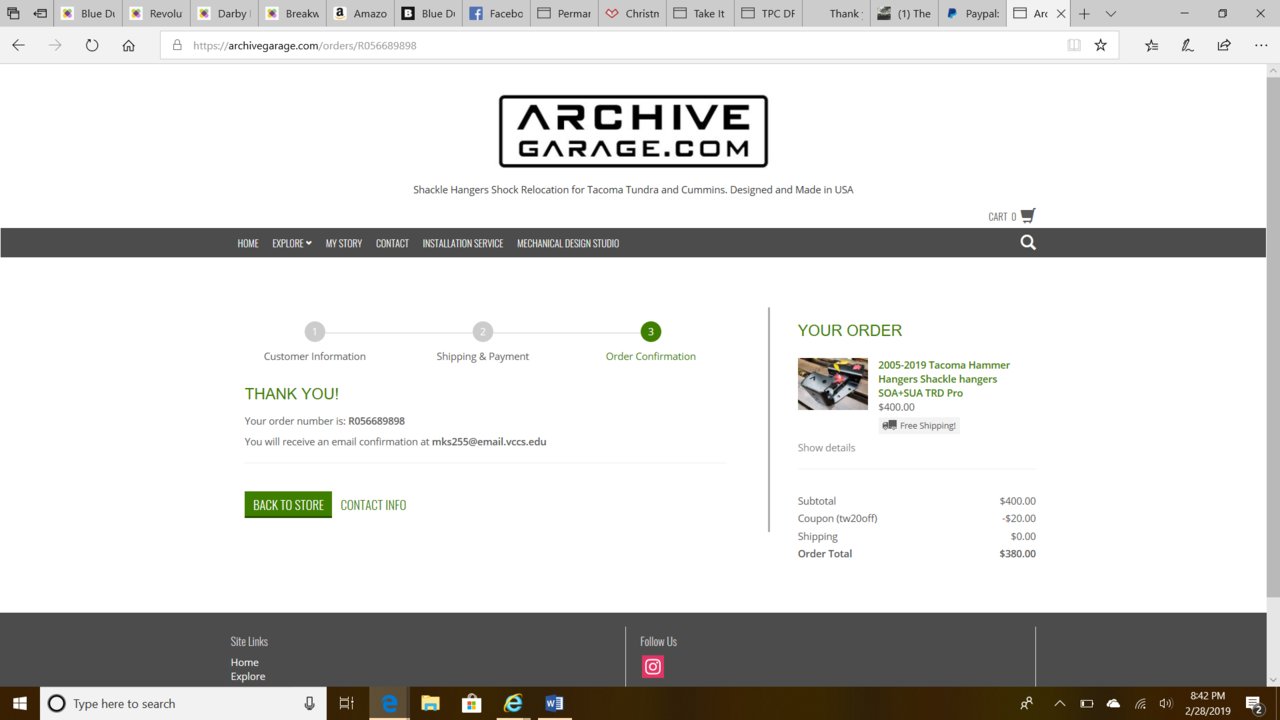The height and width of the screenshot is (720, 1280).
Task: Click step 2 Shipping & Payment circle
Action: [x=483, y=332]
